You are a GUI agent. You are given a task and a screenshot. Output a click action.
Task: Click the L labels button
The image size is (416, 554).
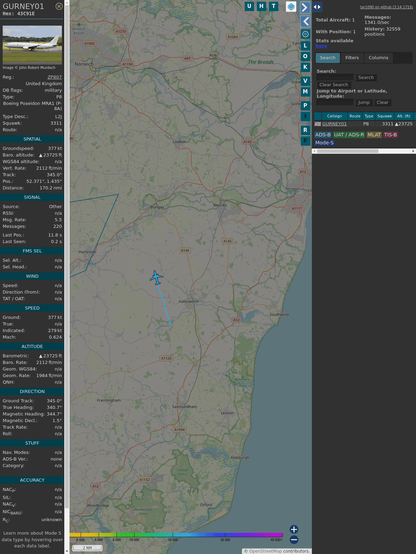point(305,46)
